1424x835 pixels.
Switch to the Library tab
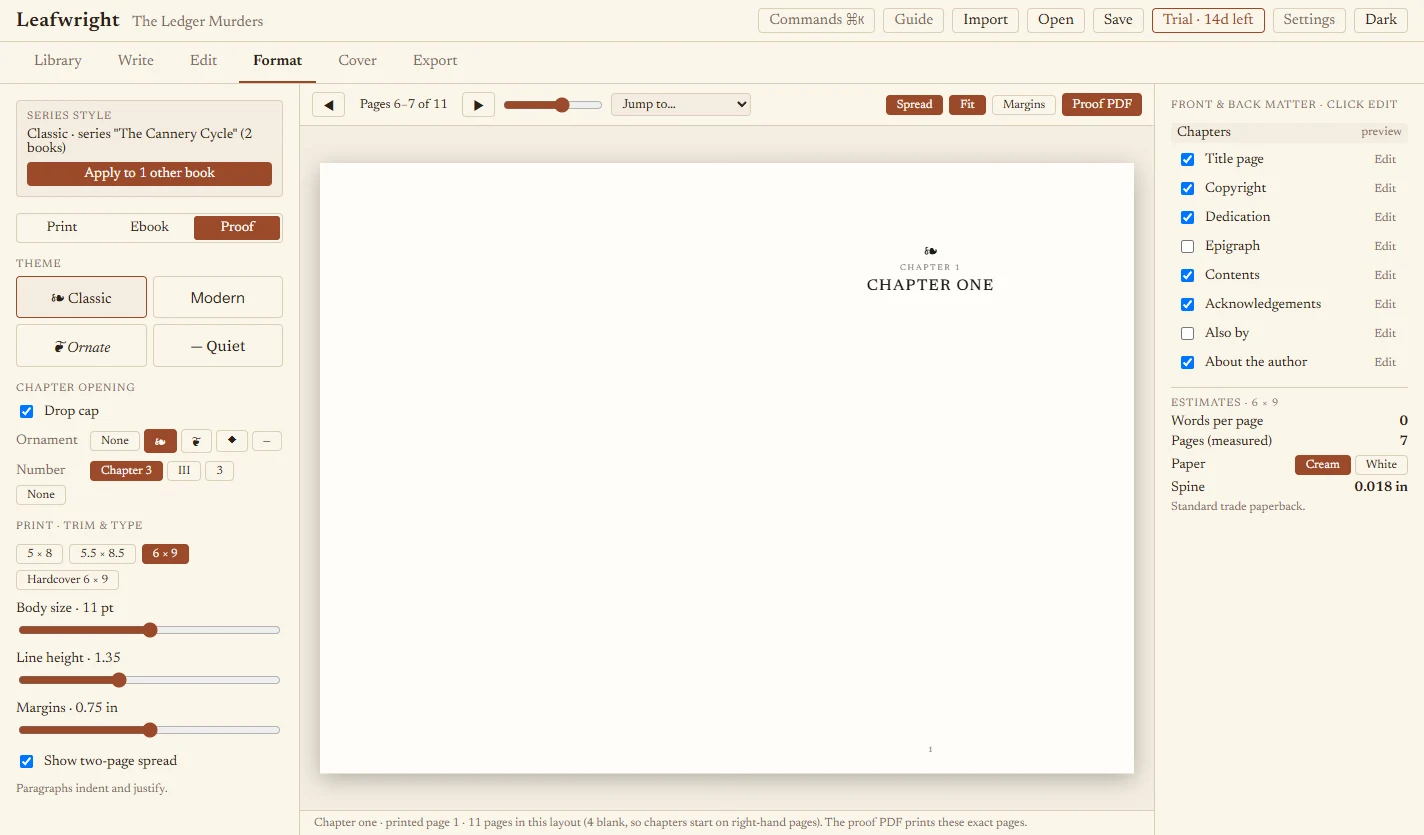click(x=58, y=60)
